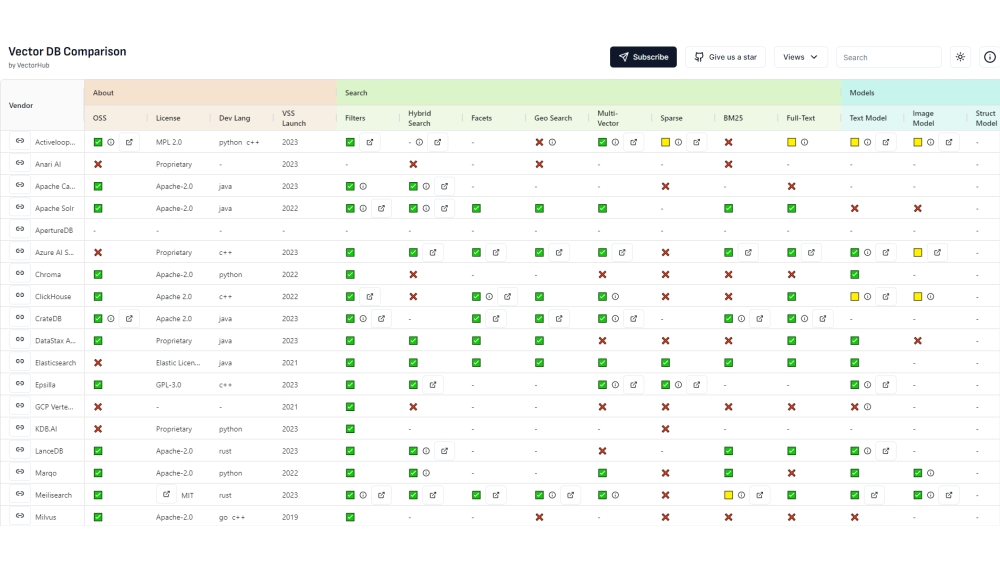The width and height of the screenshot is (1000, 563).
Task: Click the Give us a star button
Action: pos(725,57)
